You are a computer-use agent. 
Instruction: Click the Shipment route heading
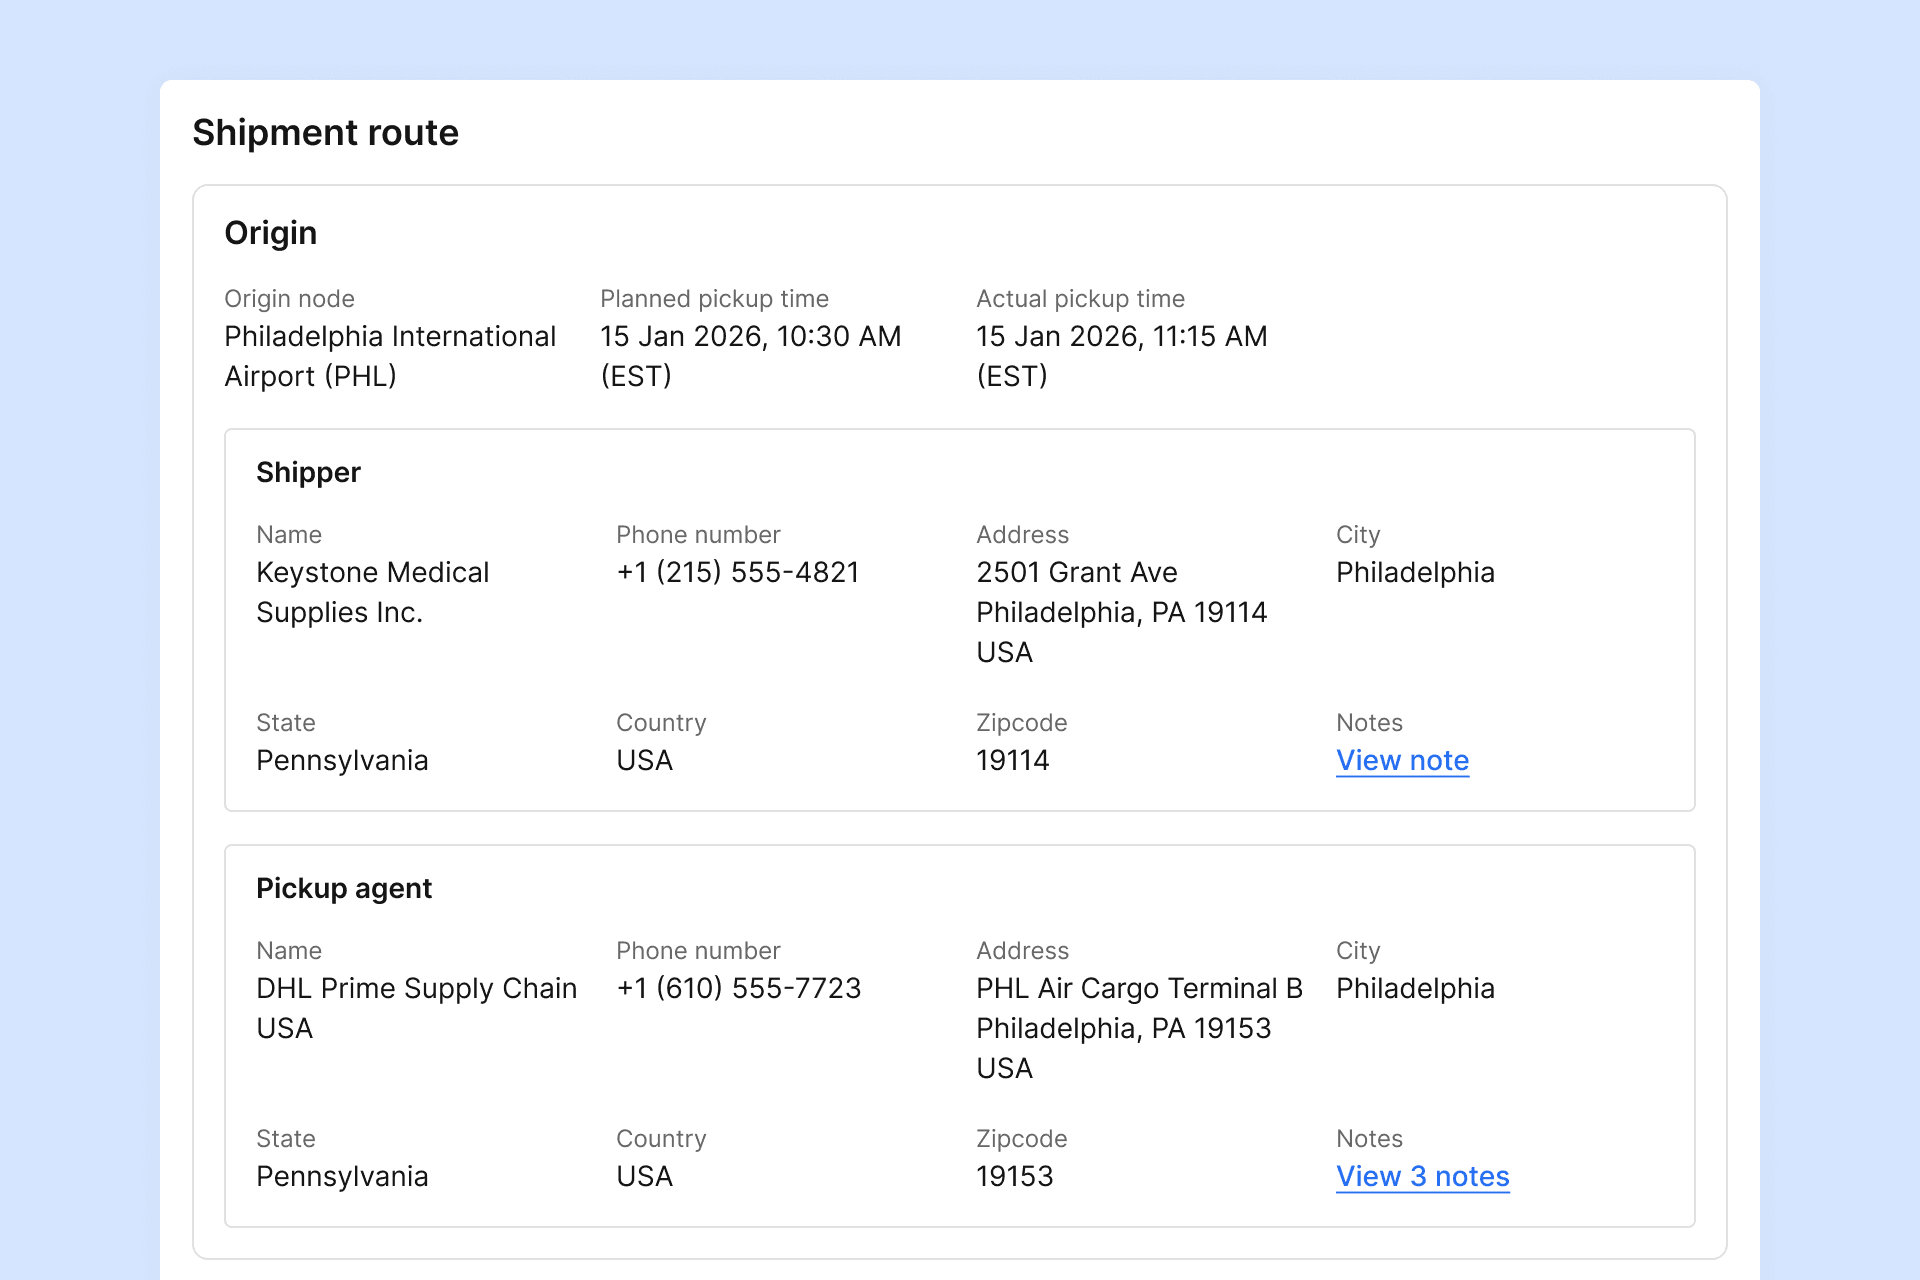coord(325,133)
